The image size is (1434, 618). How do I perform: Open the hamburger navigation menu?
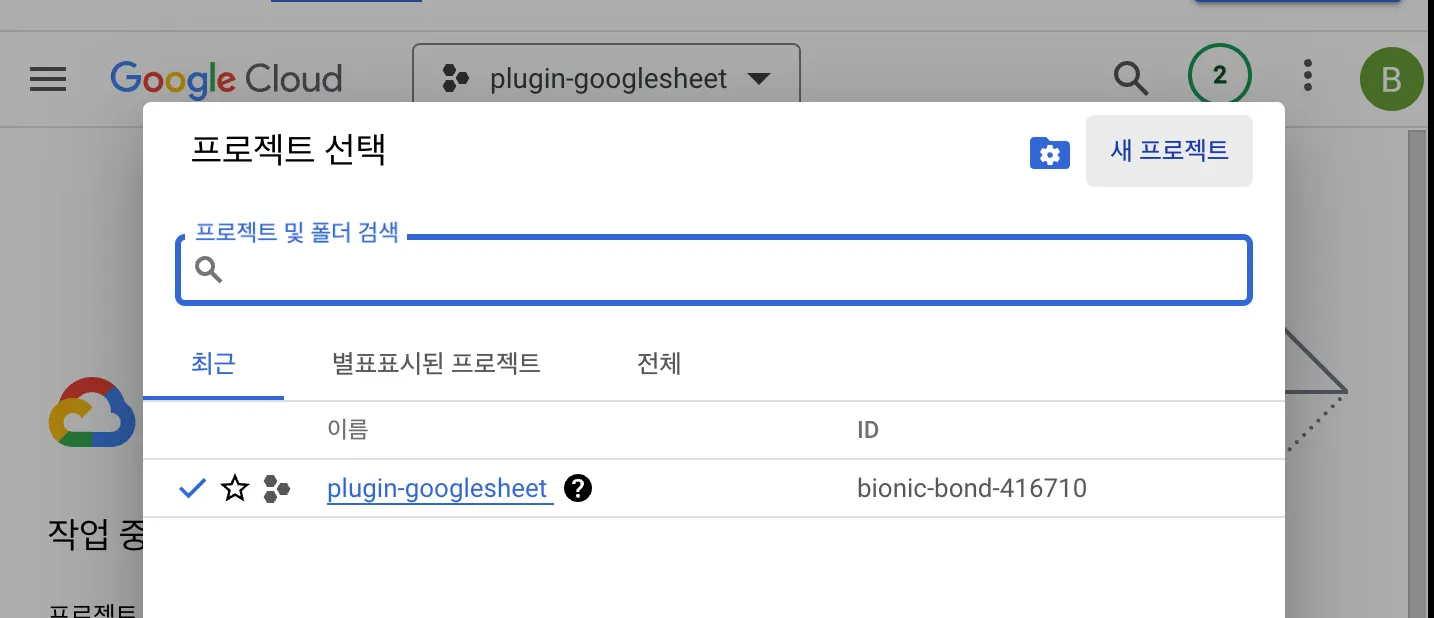pos(48,79)
